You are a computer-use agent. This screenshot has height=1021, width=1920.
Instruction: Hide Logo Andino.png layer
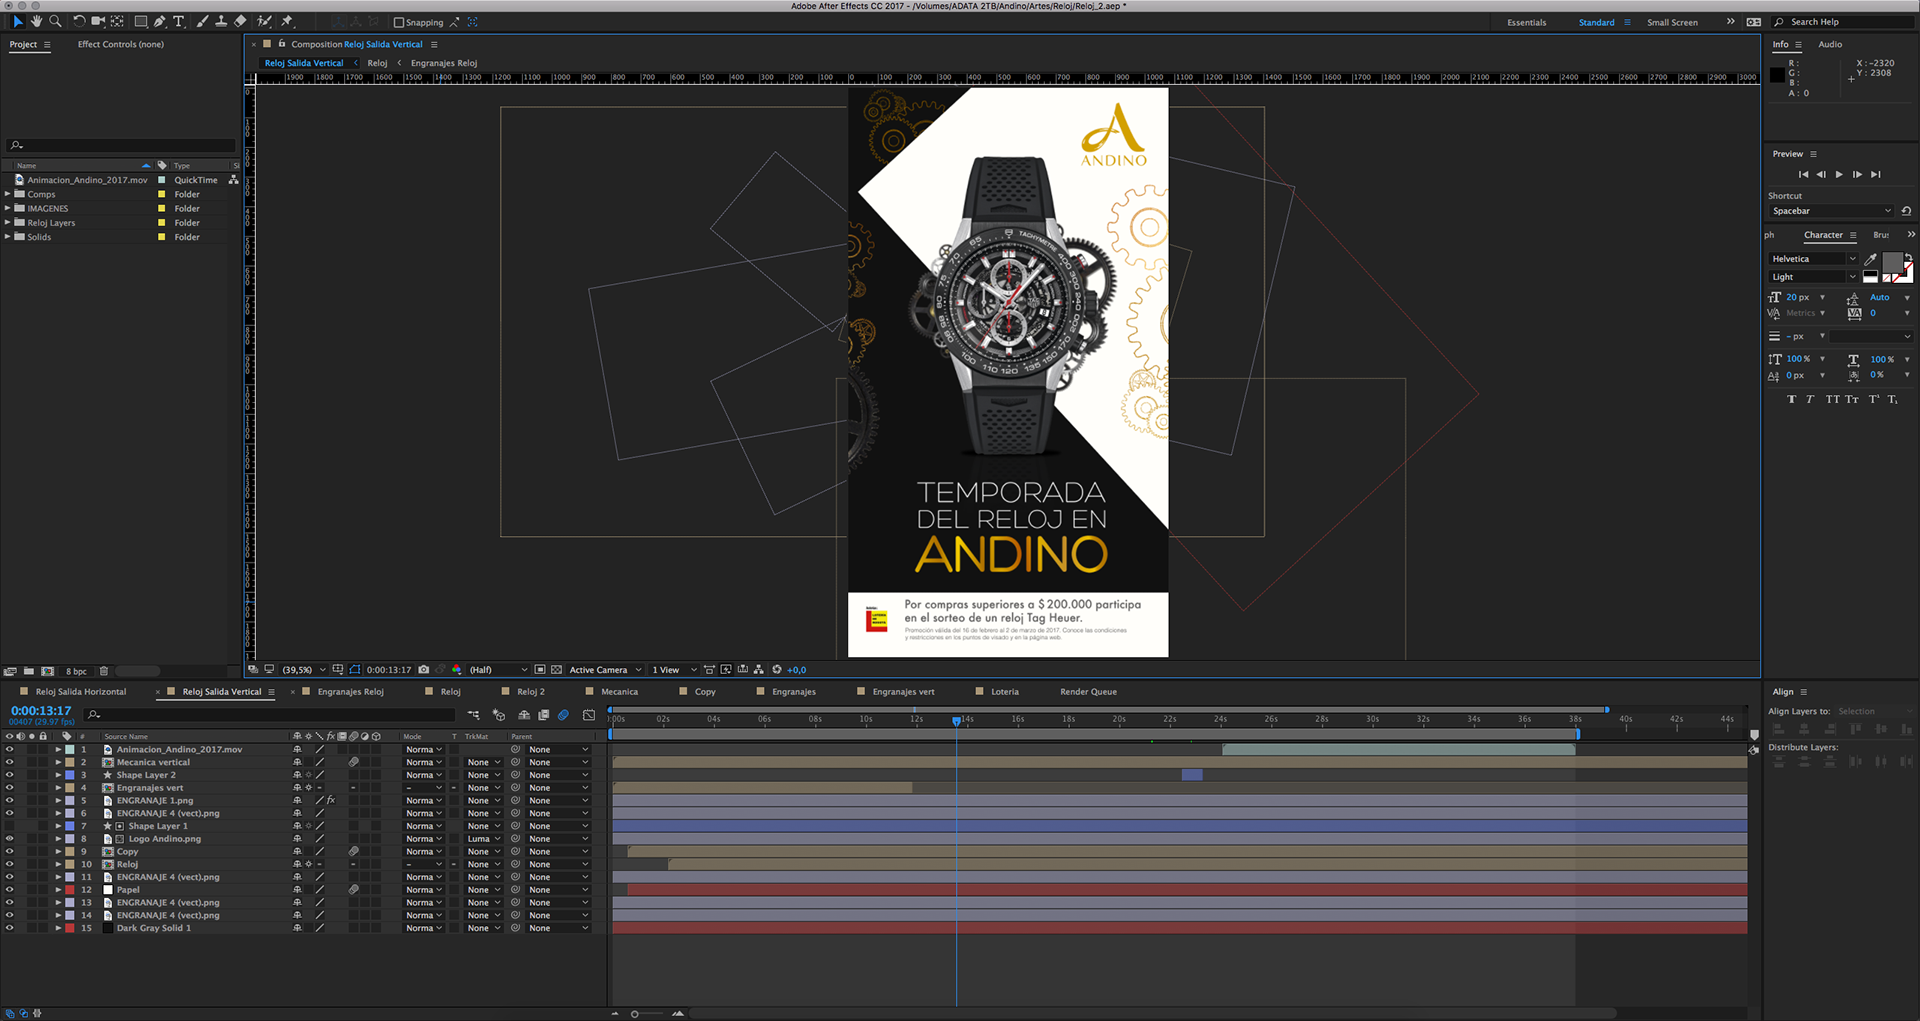coord(9,839)
